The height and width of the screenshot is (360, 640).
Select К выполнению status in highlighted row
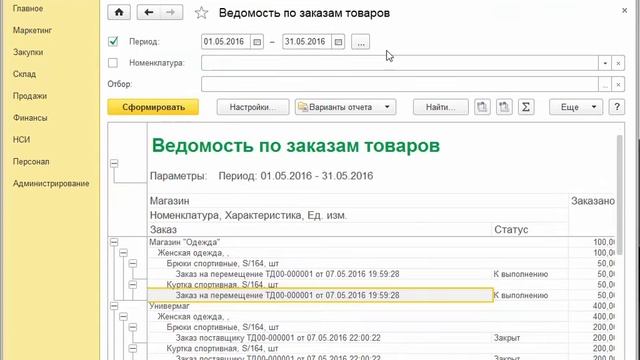[520, 295]
